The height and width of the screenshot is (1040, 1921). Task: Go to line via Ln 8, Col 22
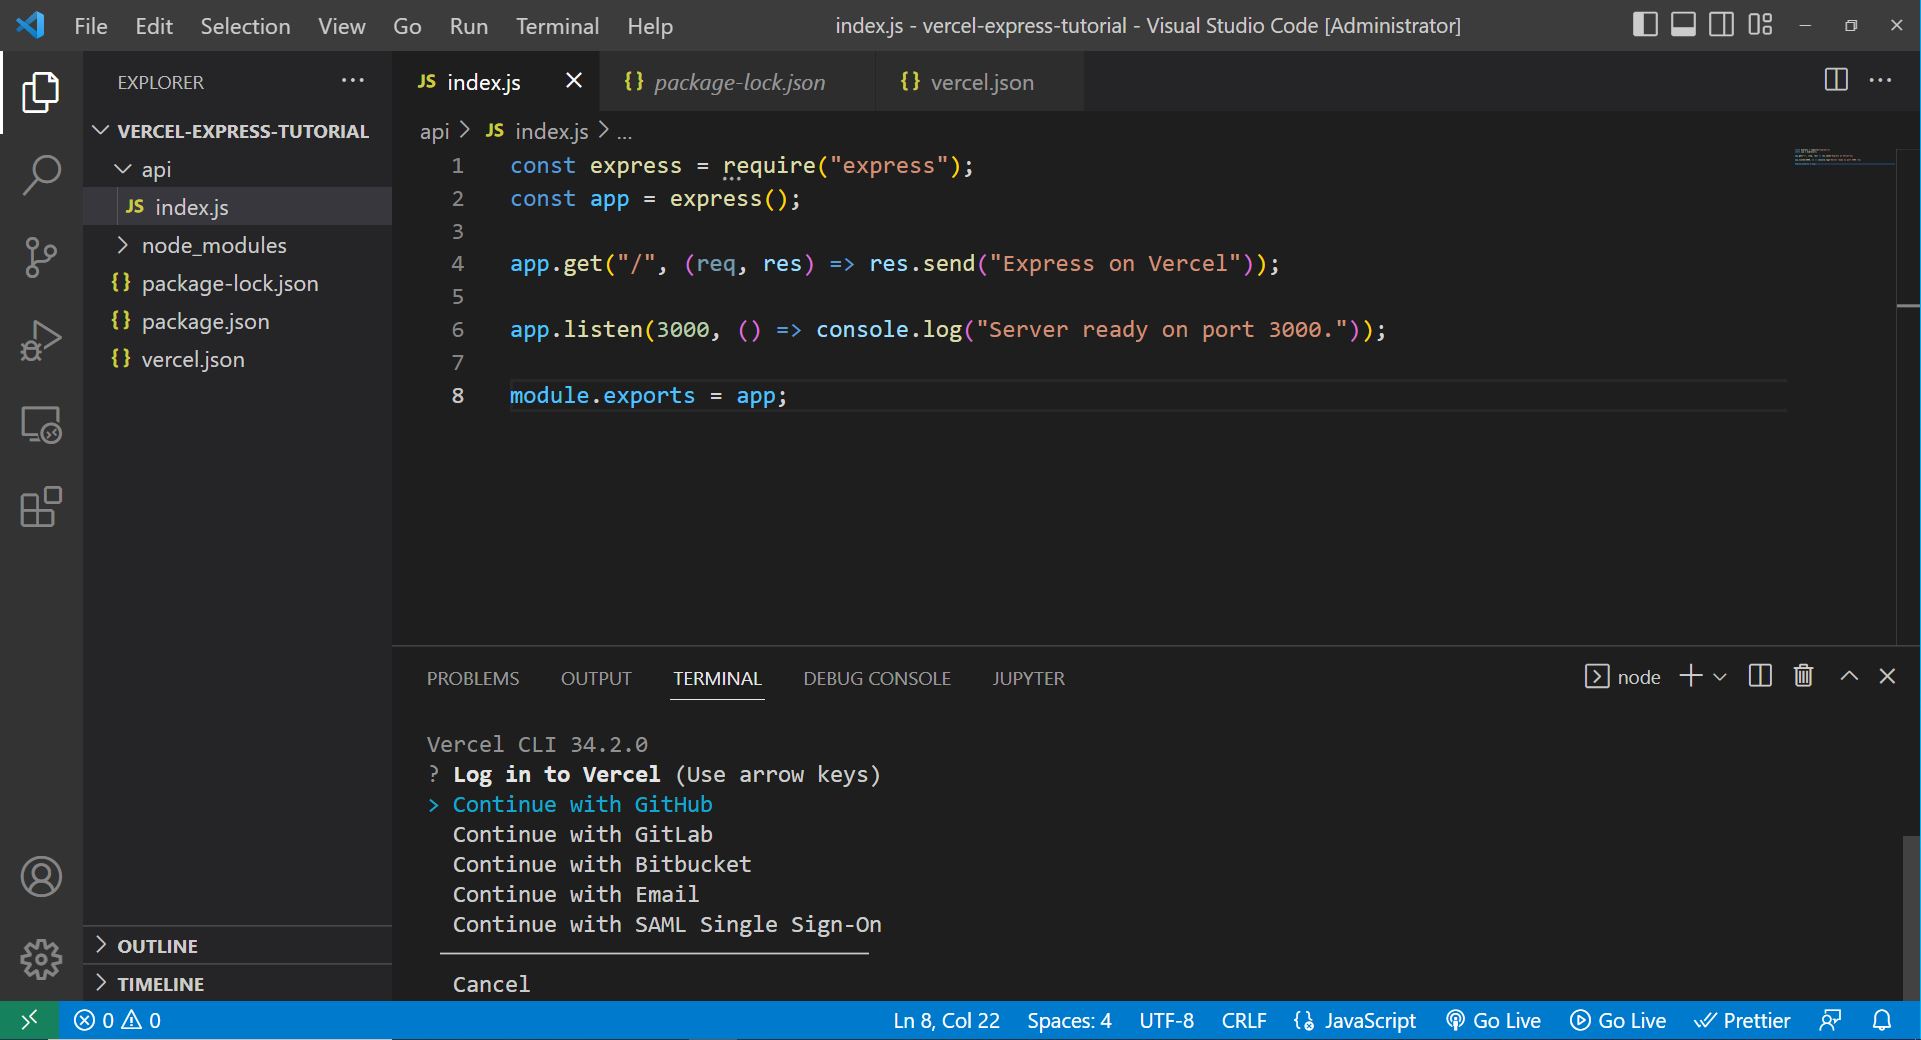946,1020
